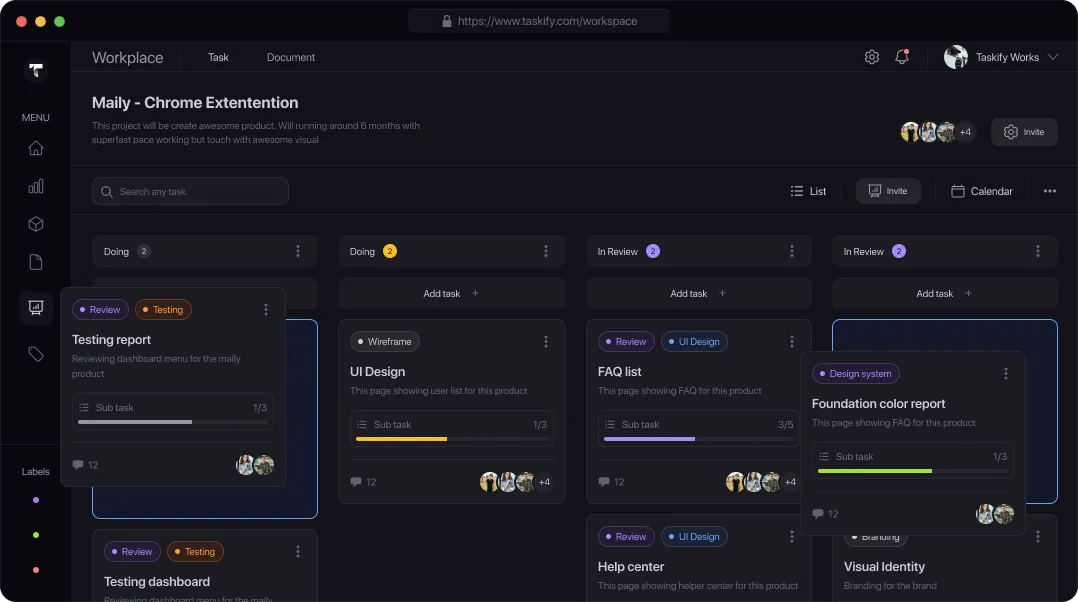Click the gear Invite button in project header
This screenshot has height=602, width=1078.
coord(1024,132)
